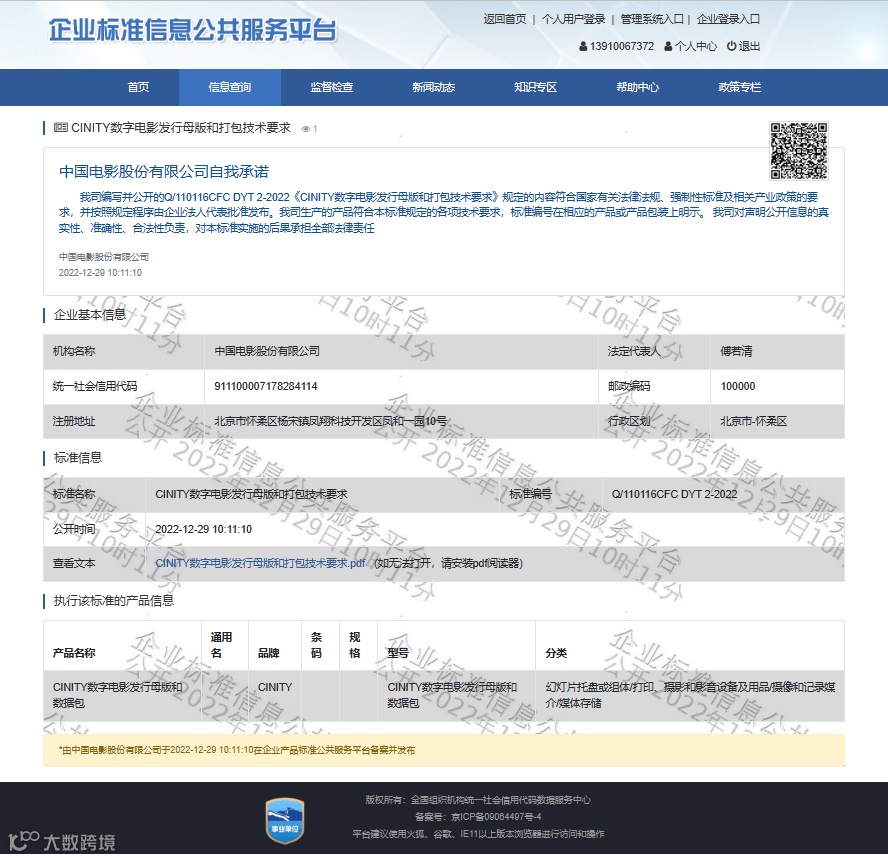Open the 首页 nav tab
The width and height of the screenshot is (888, 859).
pyautogui.click(x=138, y=87)
